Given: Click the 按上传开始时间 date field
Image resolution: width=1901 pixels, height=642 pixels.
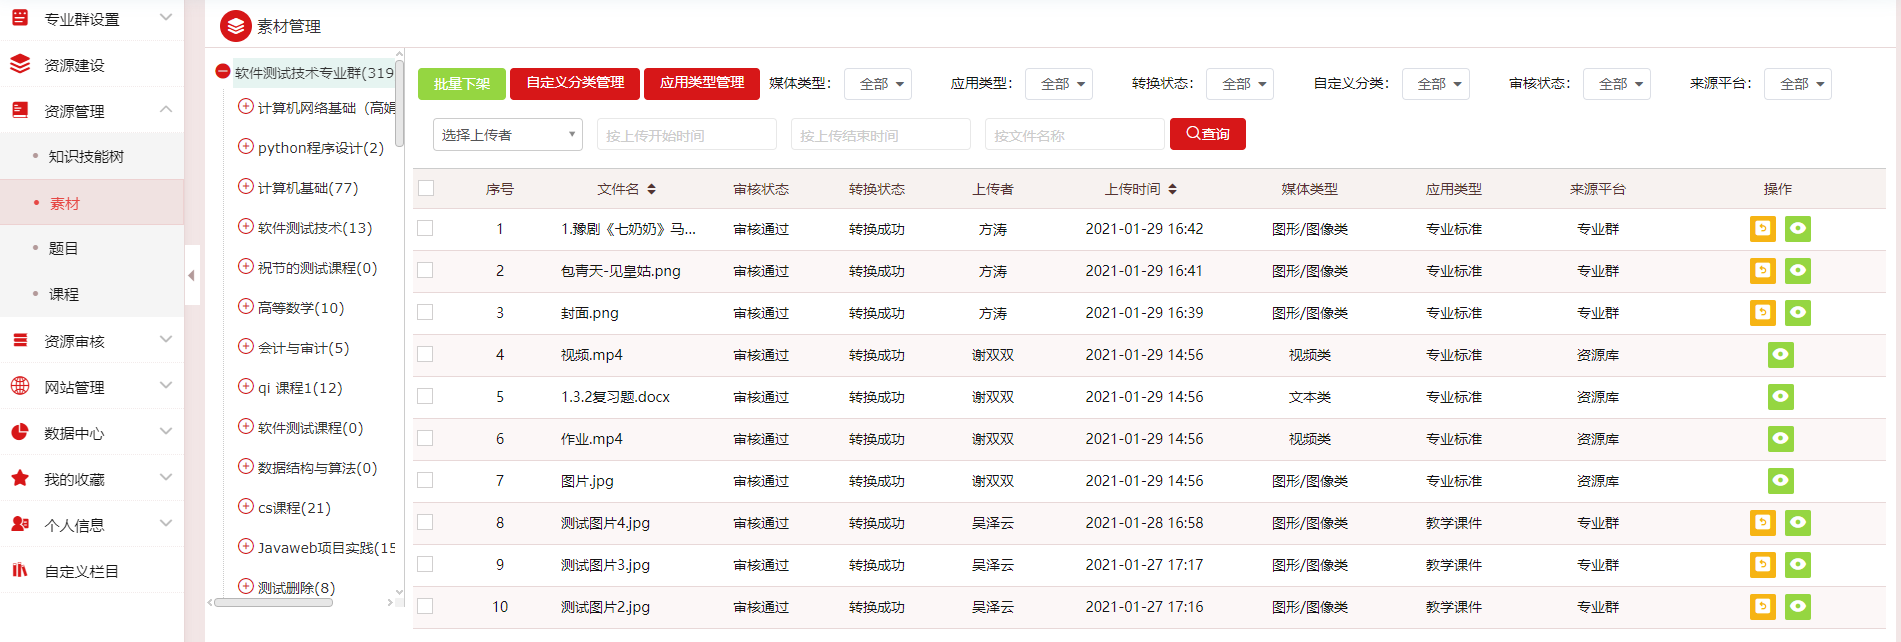Looking at the screenshot, I should 686,134.
